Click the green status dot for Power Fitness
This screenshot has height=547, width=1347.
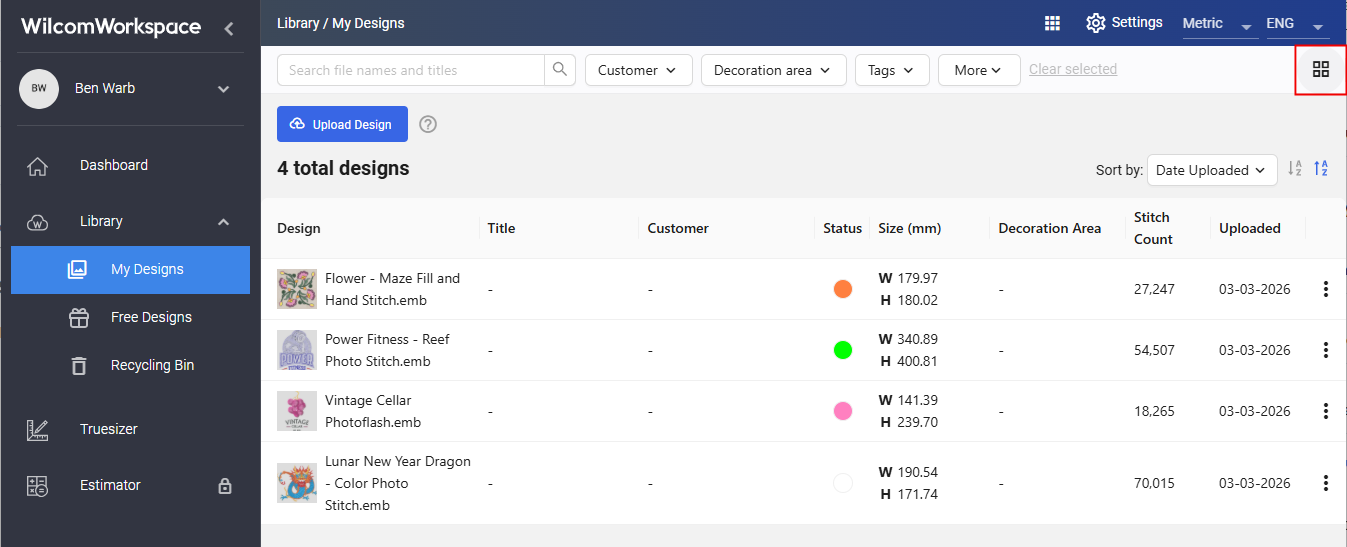(843, 350)
